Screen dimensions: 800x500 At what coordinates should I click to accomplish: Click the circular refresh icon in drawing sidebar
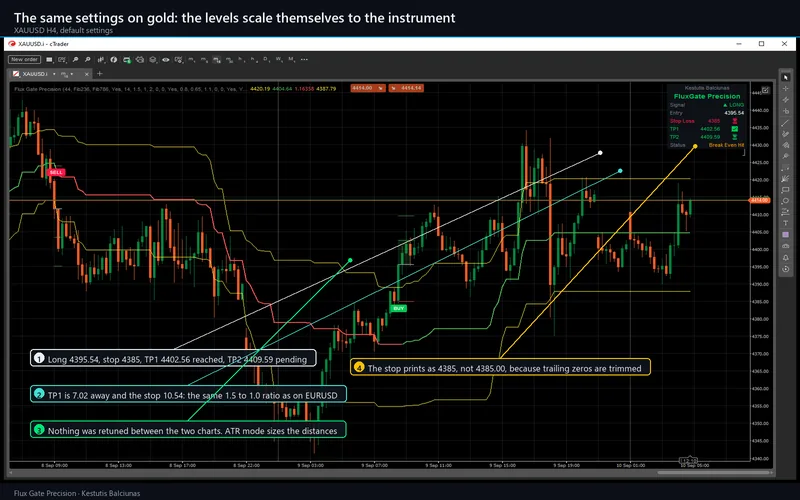tap(785, 268)
